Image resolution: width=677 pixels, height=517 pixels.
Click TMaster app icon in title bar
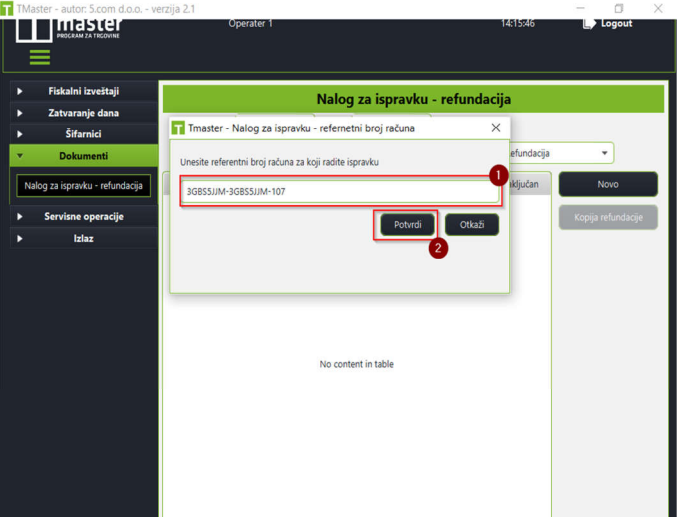click(x=6, y=9)
